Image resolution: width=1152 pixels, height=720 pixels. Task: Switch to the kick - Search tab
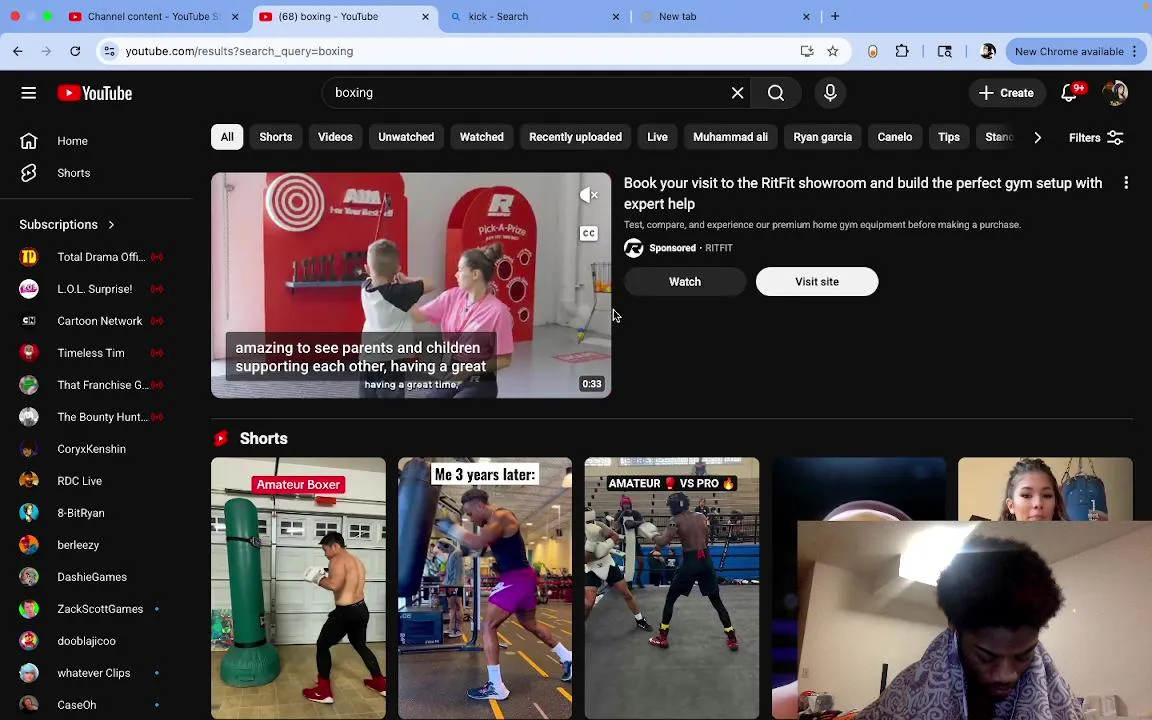click(x=533, y=16)
